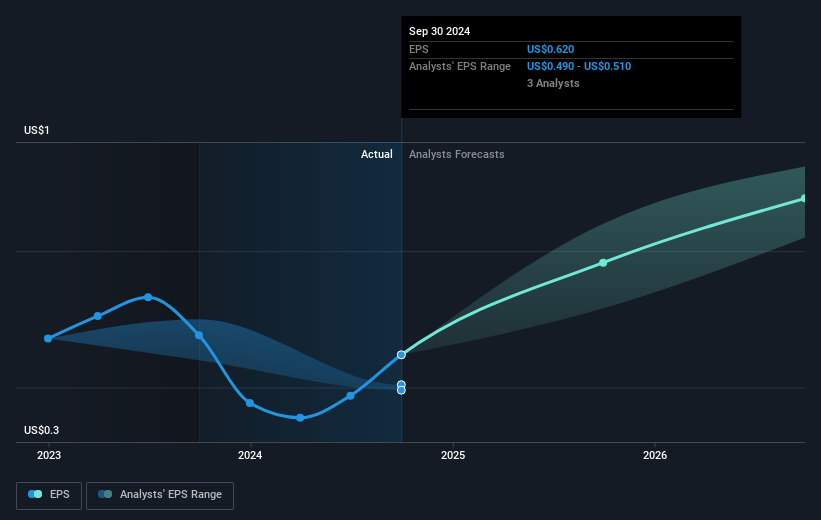Click the EPS legend color swatch
The width and height of the screenshot is (821, 520).
35,494
